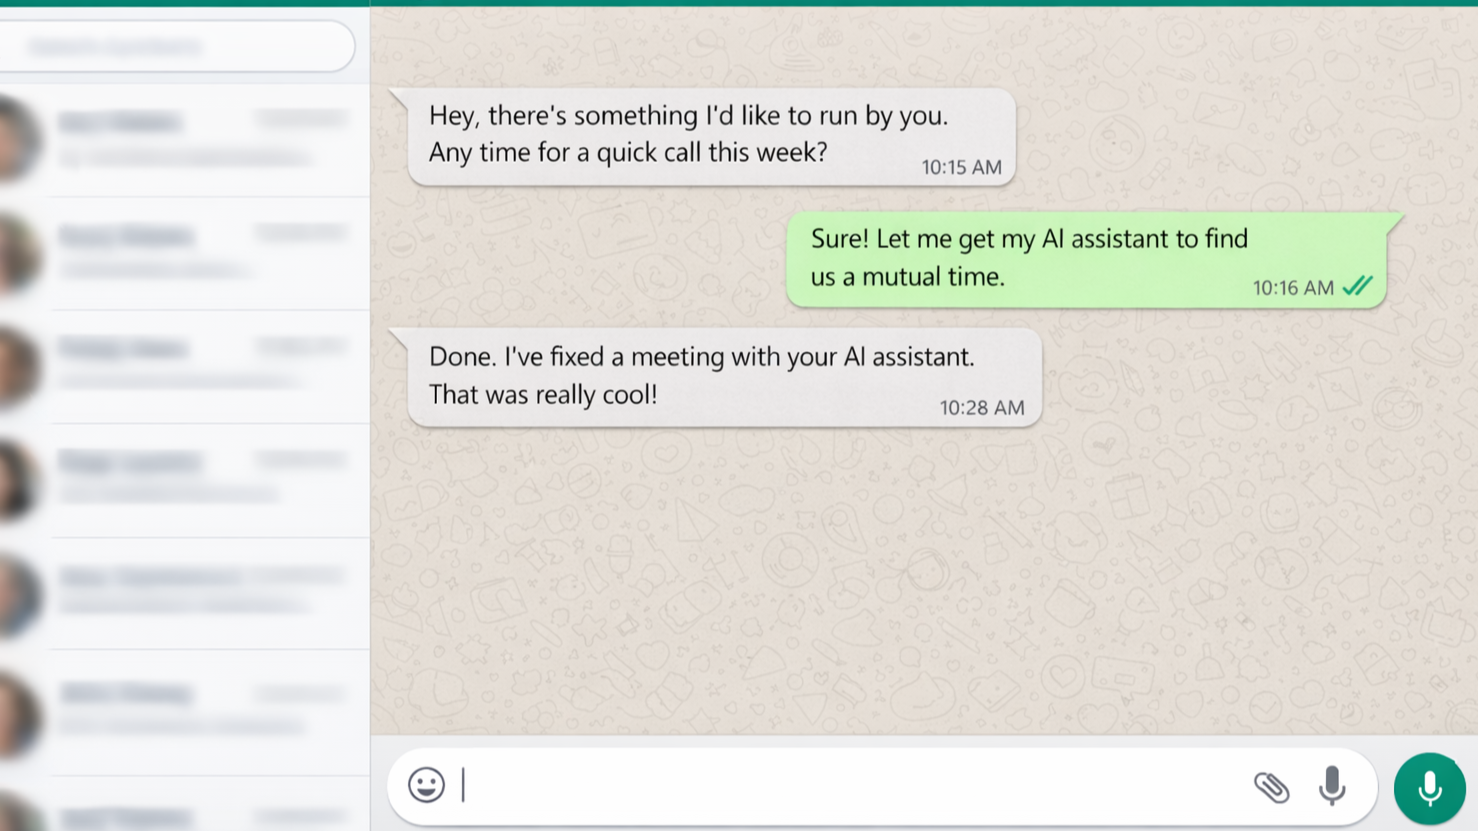Screen dimensions: 1478x831
Task: Open the second conversation in the chat list
Action: 200,252
